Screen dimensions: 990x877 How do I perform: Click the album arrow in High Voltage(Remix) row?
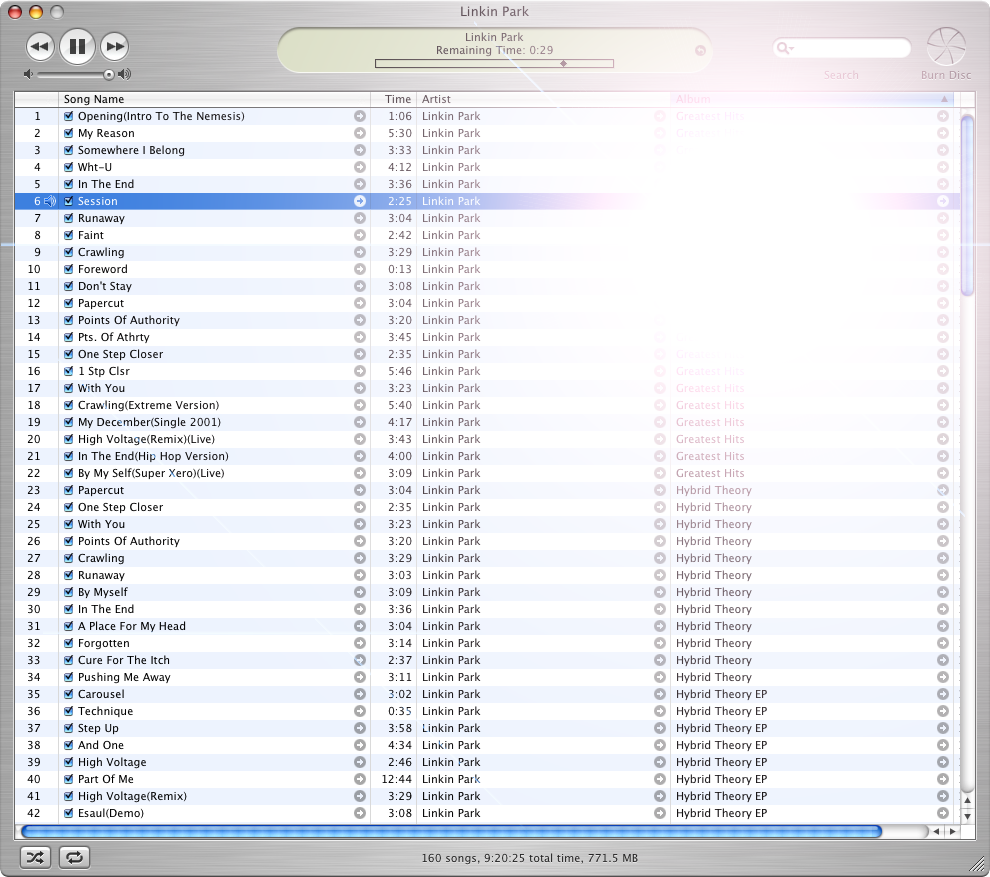click(x=943, y=797)
